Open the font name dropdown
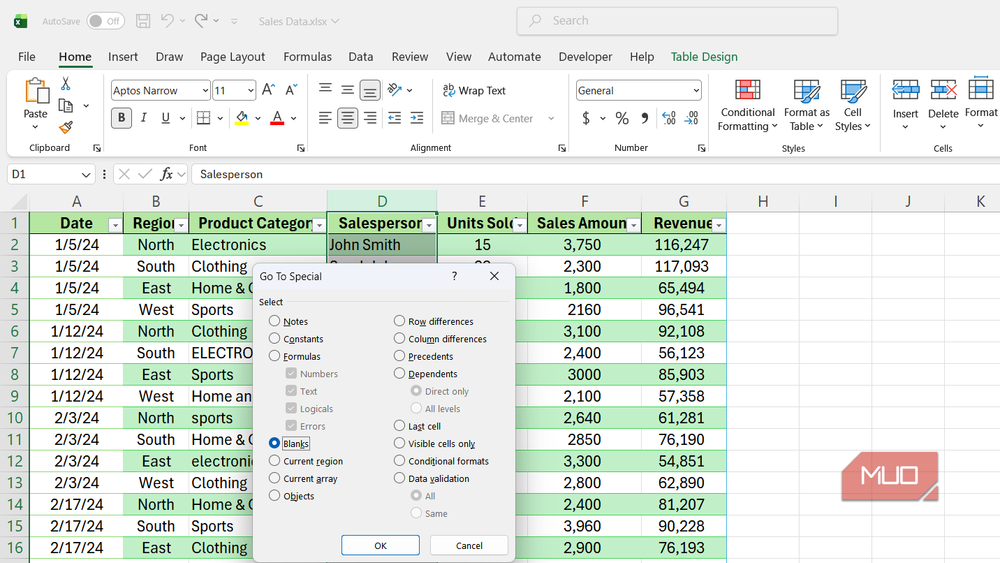1000x563 pixels. click(x=205, y=91)
